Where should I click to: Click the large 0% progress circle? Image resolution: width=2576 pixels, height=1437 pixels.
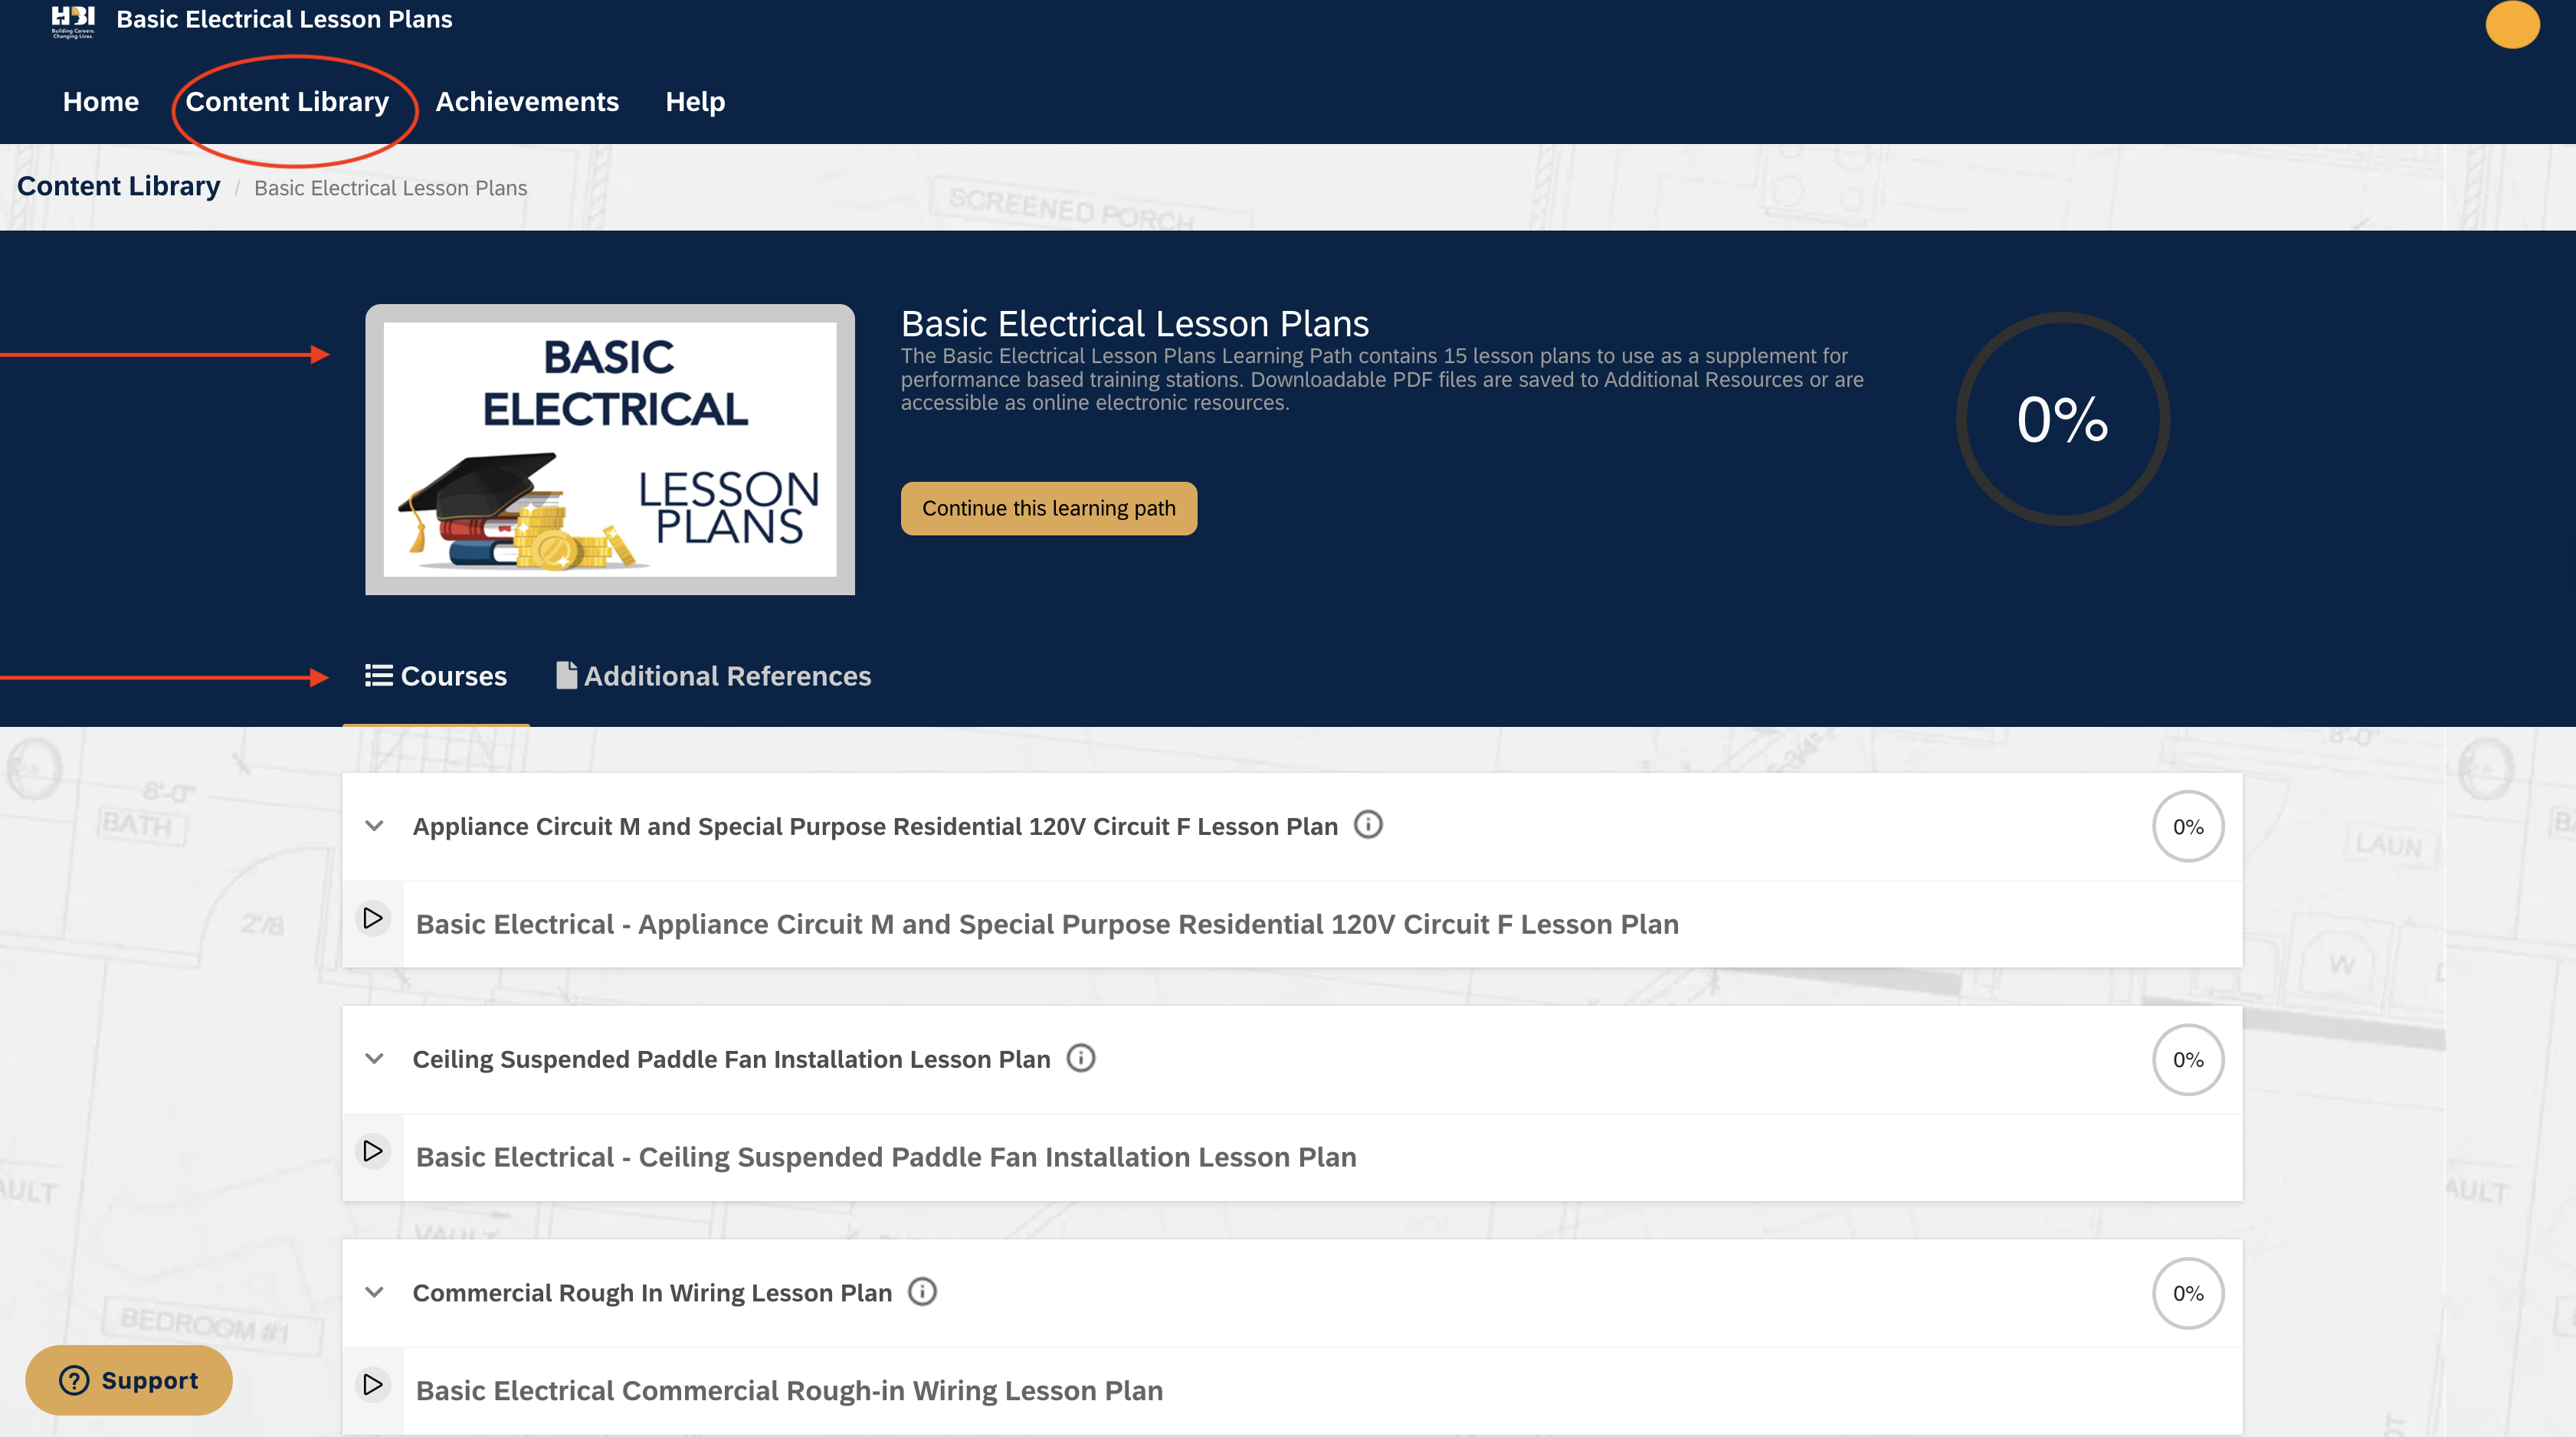click(x=2062, y=419)
